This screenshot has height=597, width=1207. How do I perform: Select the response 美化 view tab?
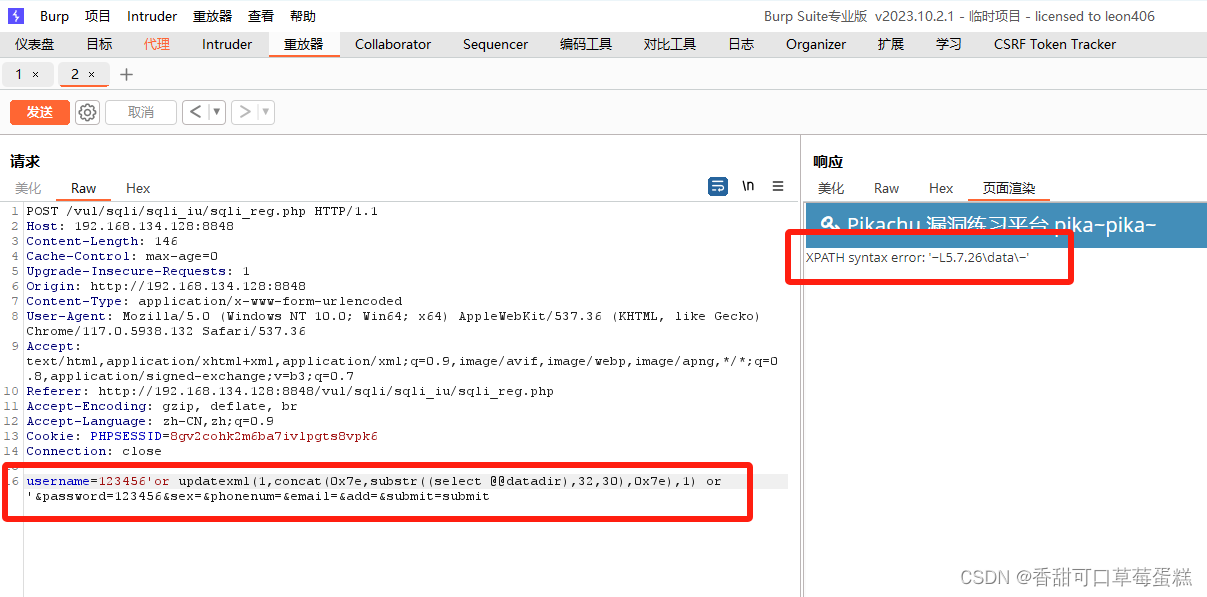pyautogui.click(x=831, y=188)
